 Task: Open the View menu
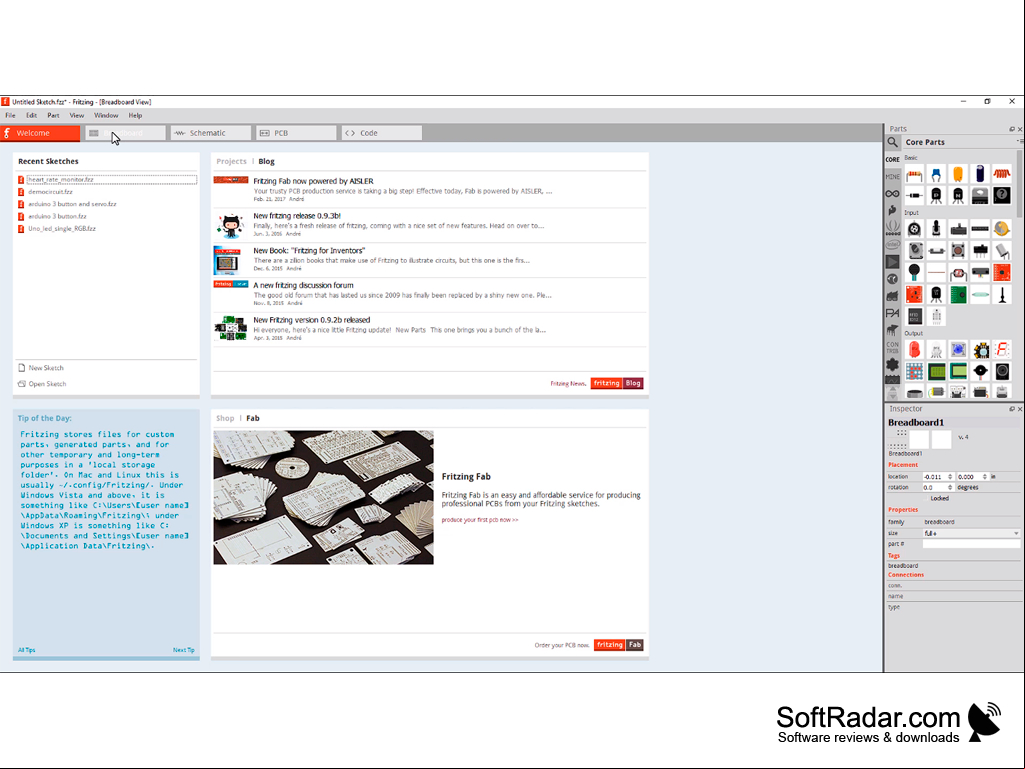76,116
